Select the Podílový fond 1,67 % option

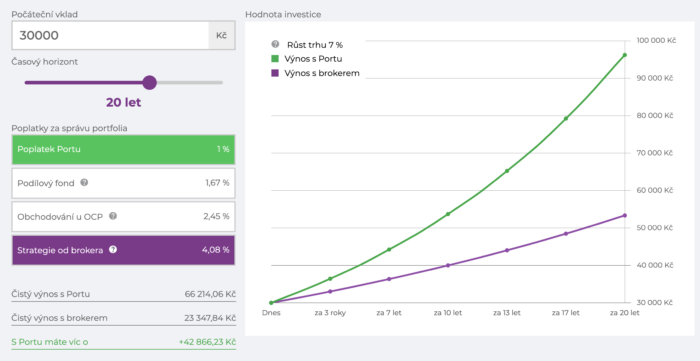[x=123, y=183]
